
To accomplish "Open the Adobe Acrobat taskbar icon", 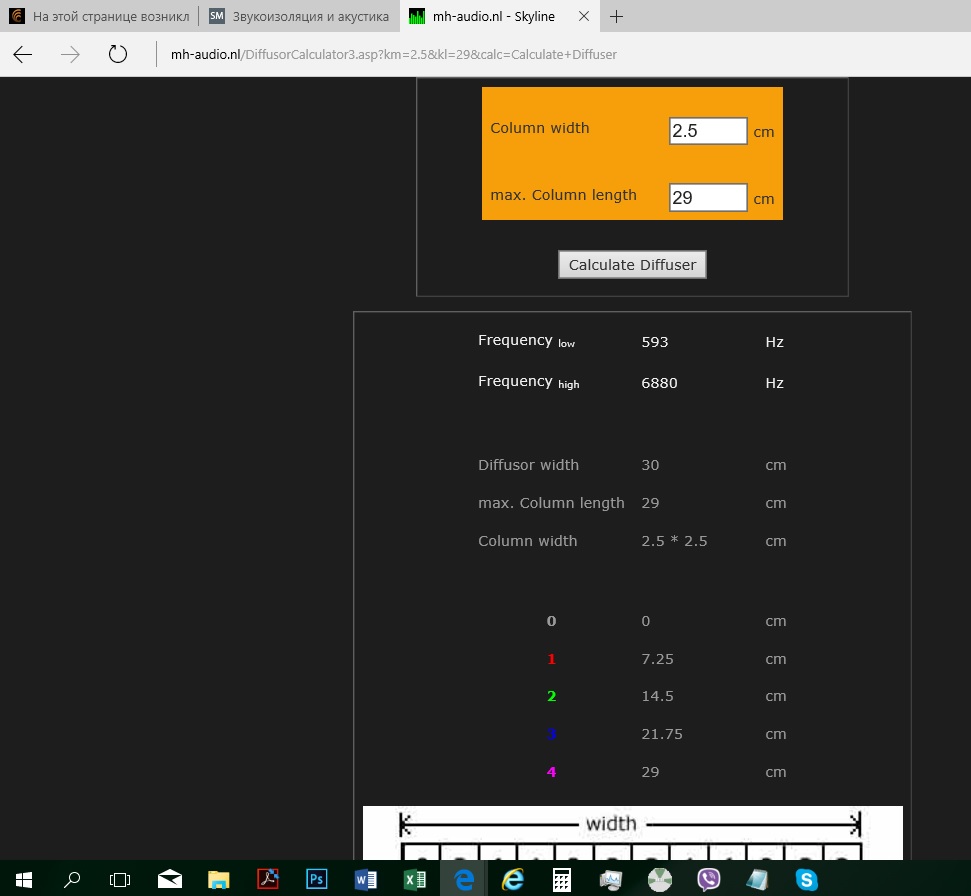I will [268, 879].
